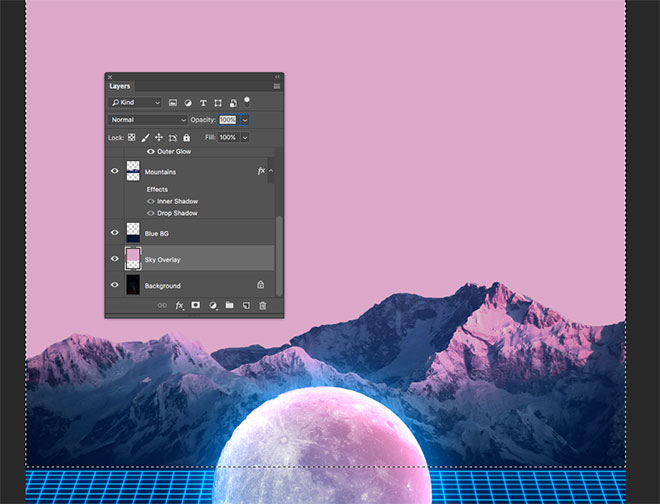Select the Sky Overlay layer
Viewport: 660px width, 504px height.
tap(190, 258)
